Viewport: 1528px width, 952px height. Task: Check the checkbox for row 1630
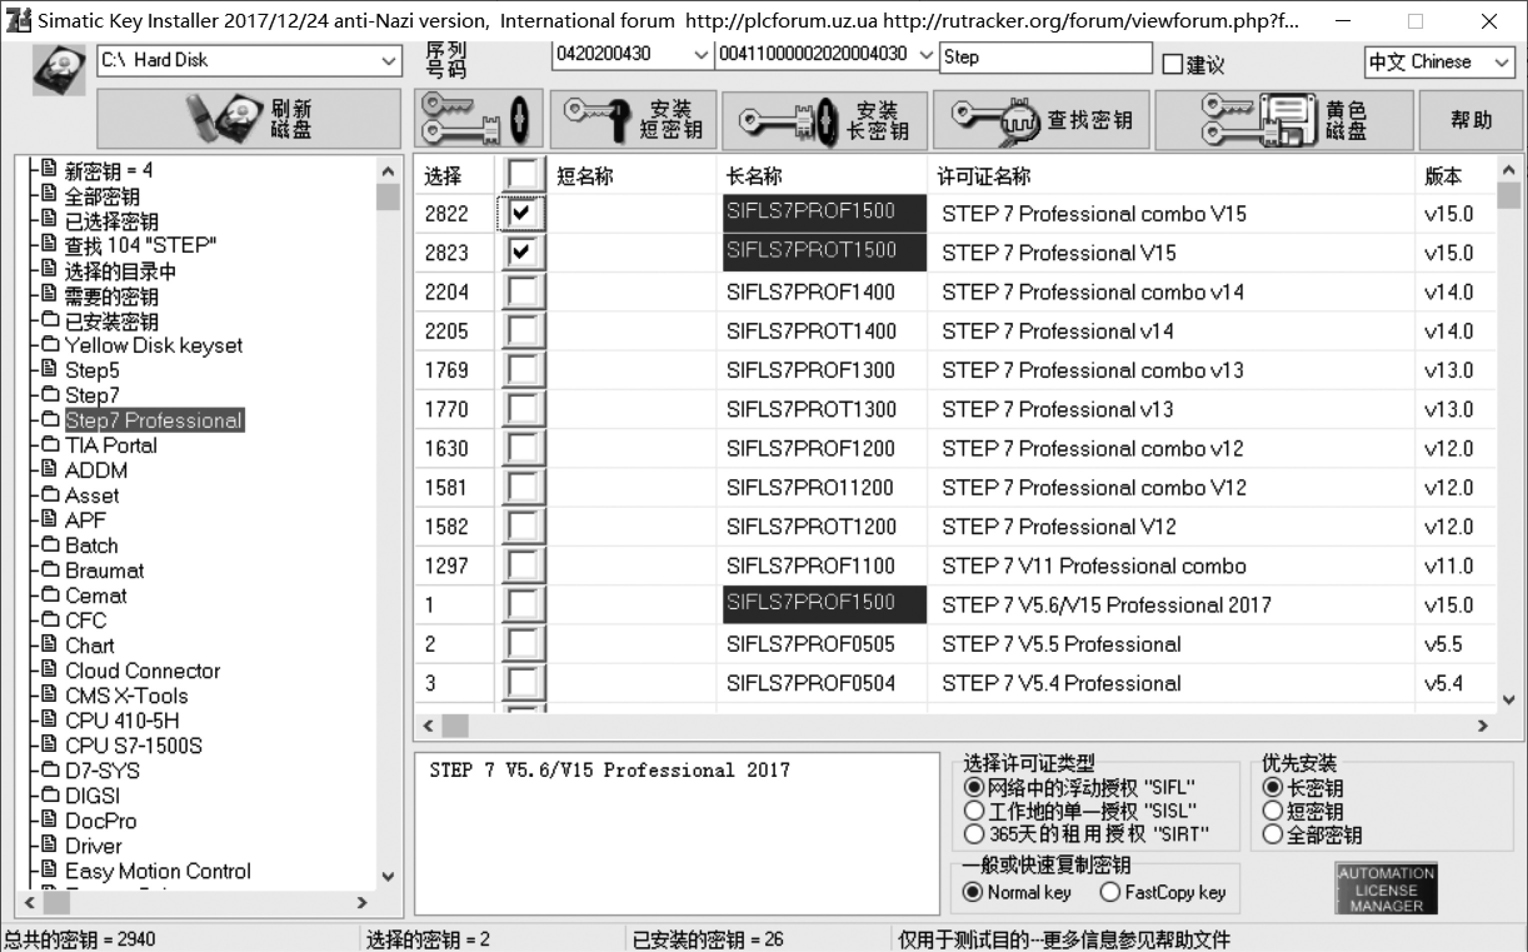pyautogui.click(x=523, y=447)
